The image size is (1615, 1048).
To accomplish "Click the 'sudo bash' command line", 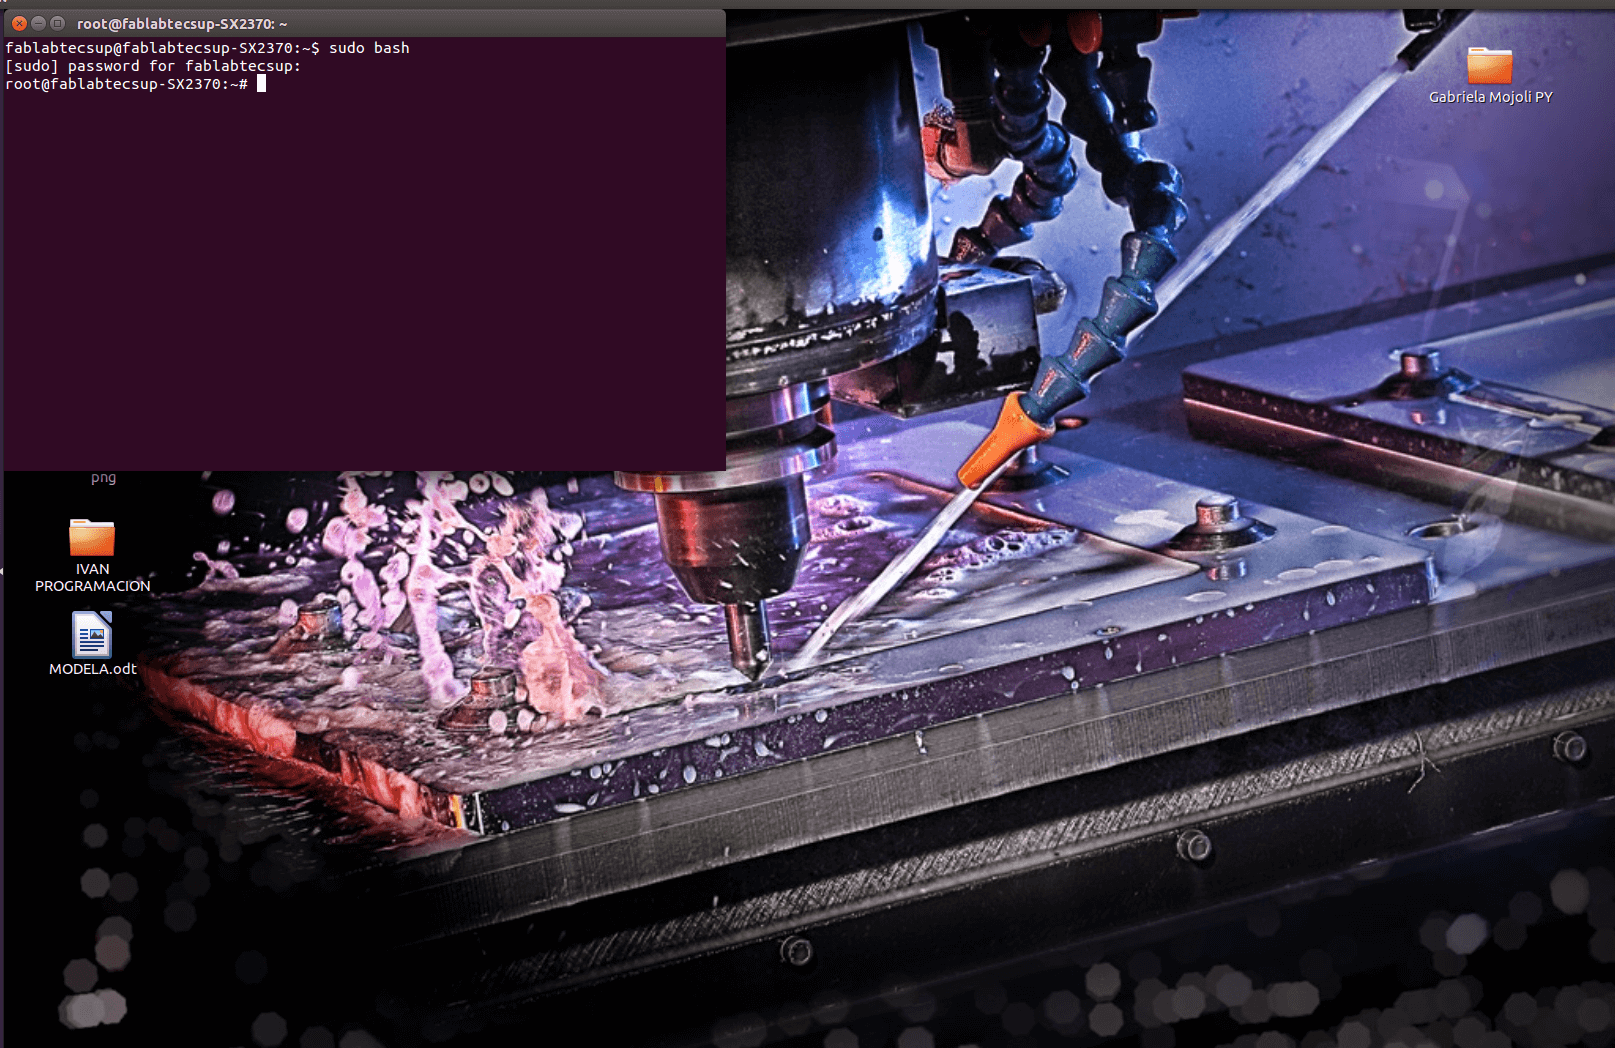I will tap(208, 48).
